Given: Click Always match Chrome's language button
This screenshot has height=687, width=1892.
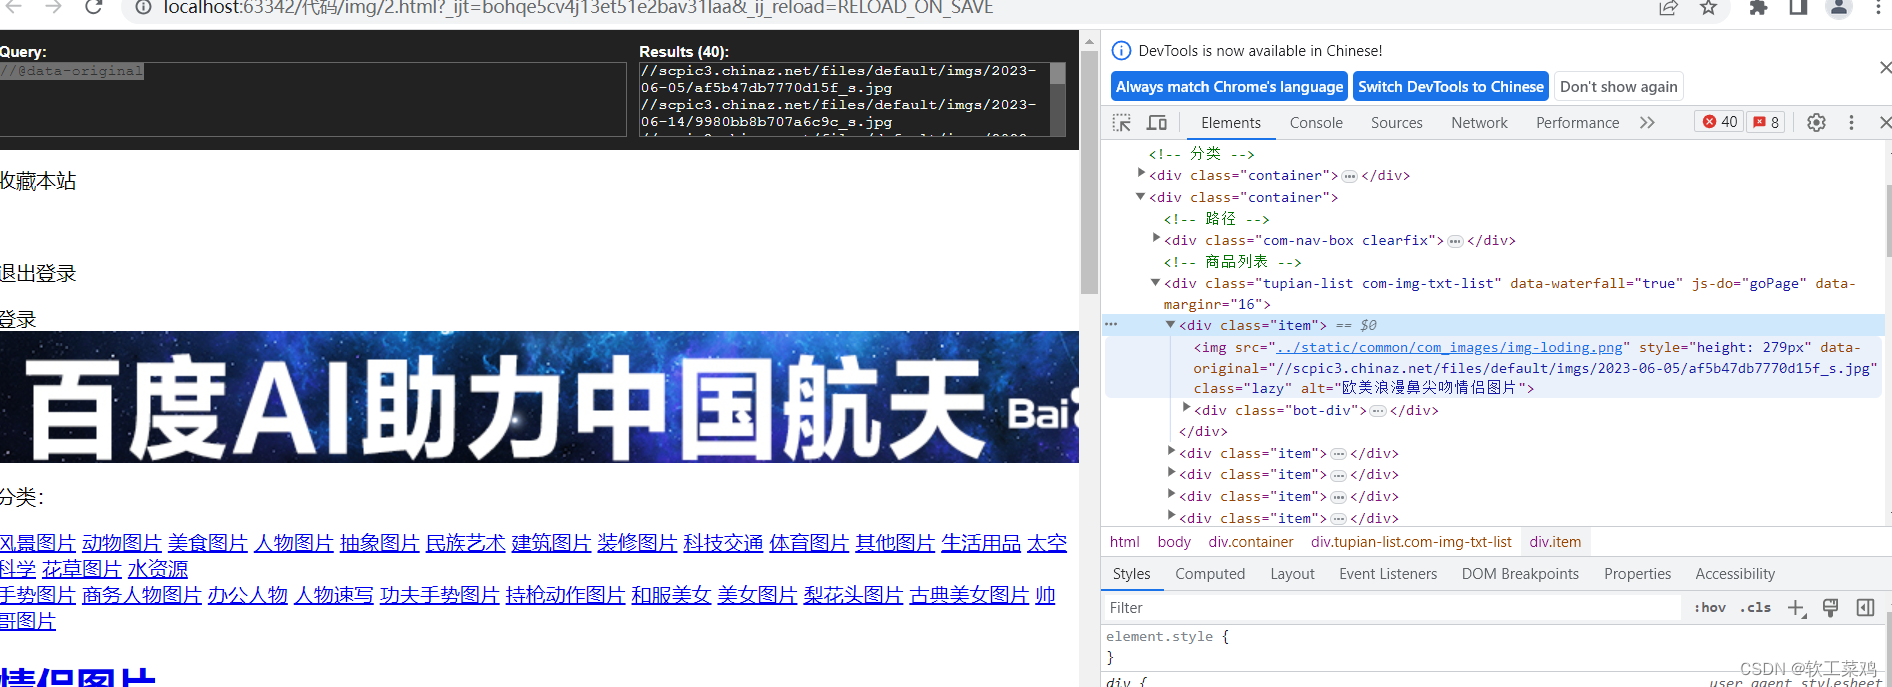Looking at the screenshot, I should [x=1229, y=87].
